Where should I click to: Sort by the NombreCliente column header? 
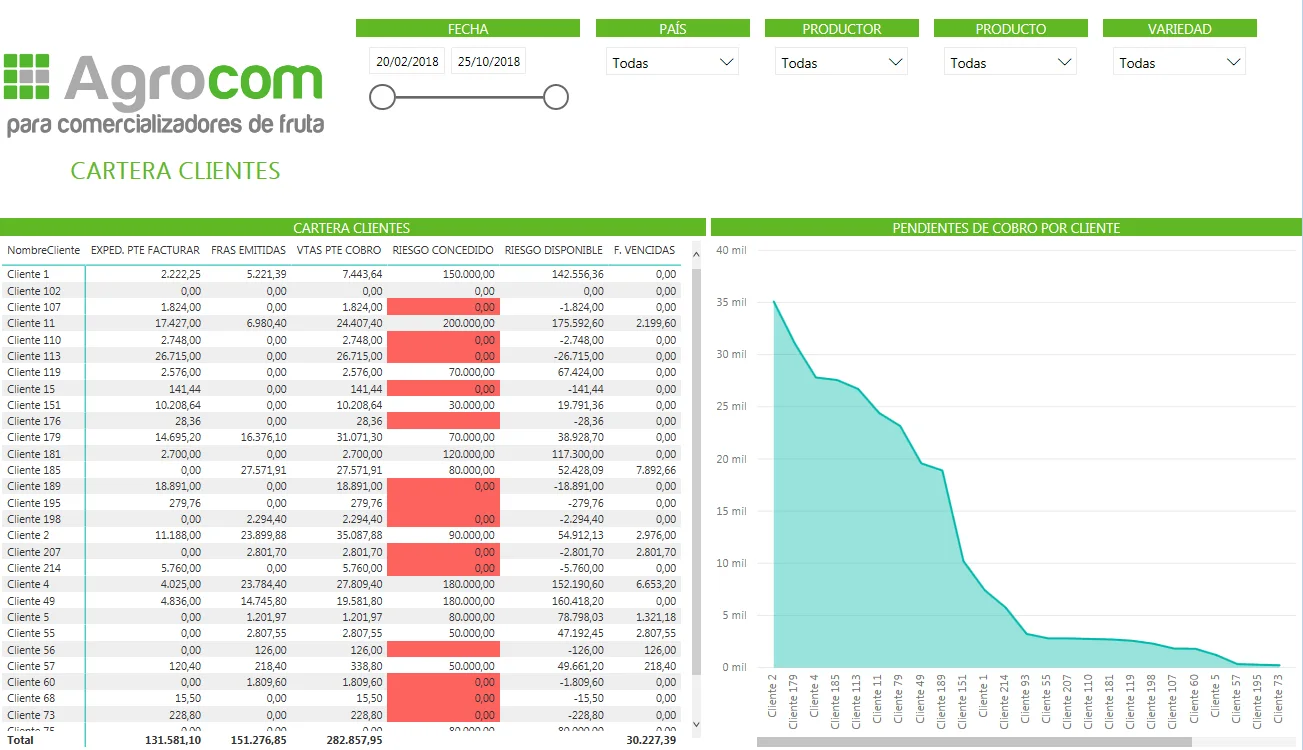[x=43, y=250]
